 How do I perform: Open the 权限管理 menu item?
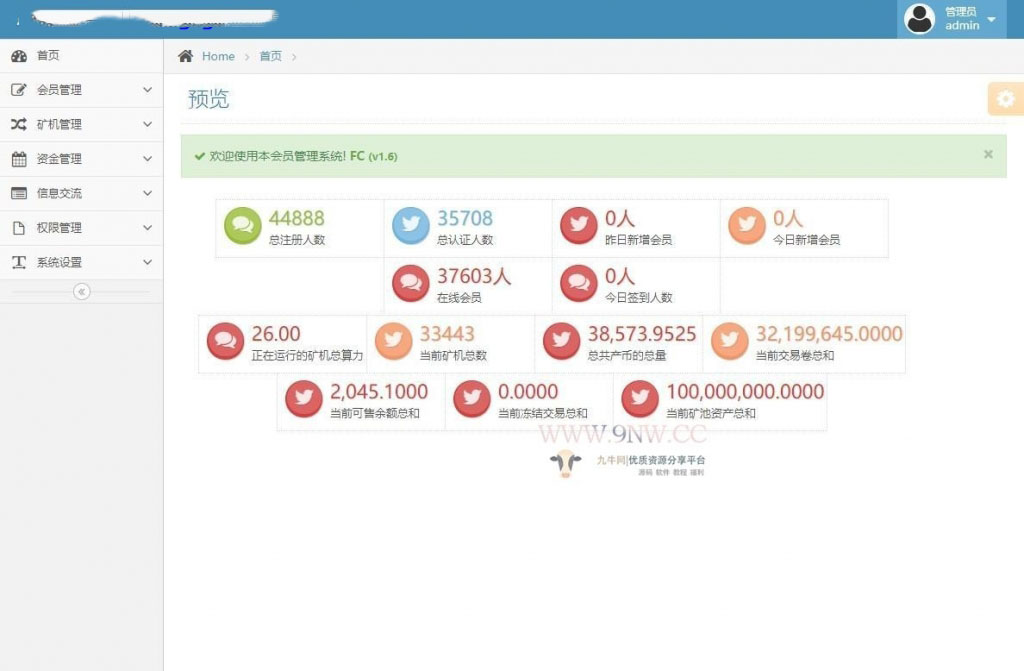tap(60, 228)
